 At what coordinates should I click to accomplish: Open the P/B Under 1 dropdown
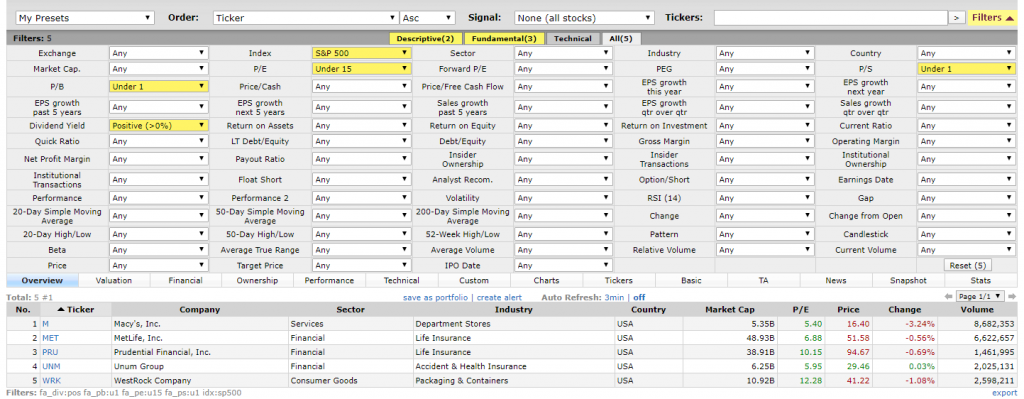click(159, 86)
